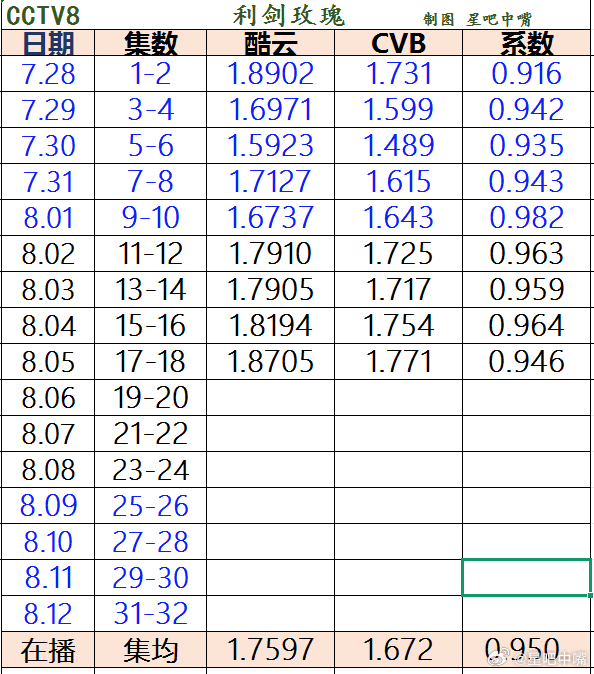Screen dimensions: 594x674
Task: Select the 日期 header cell
Action: click(x=48, y=43)
